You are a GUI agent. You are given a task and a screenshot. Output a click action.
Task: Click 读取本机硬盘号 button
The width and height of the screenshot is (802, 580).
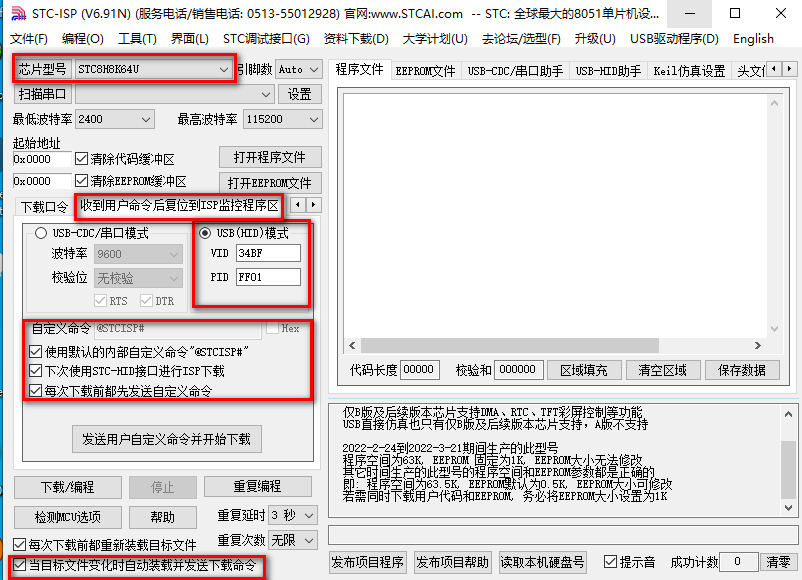click(x=543, y=562)
